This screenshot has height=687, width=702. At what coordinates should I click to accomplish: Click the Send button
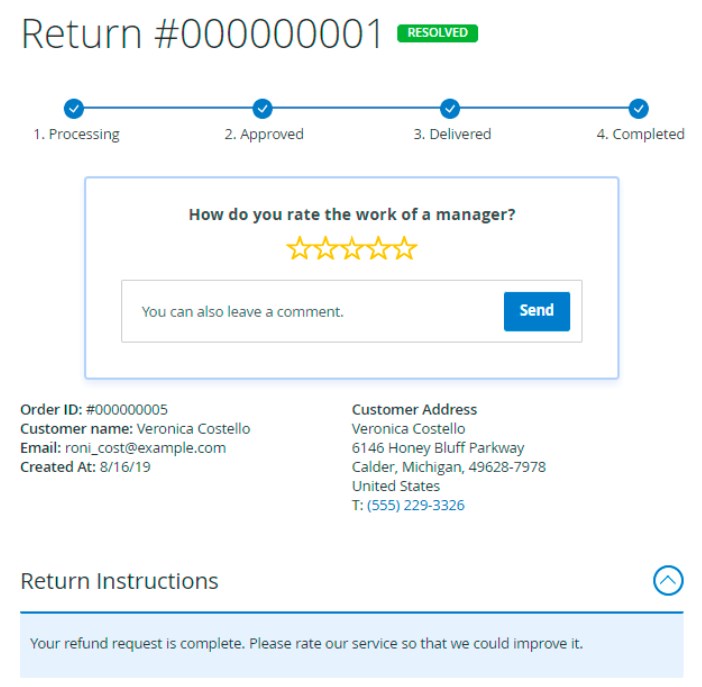tap(537, 311)
